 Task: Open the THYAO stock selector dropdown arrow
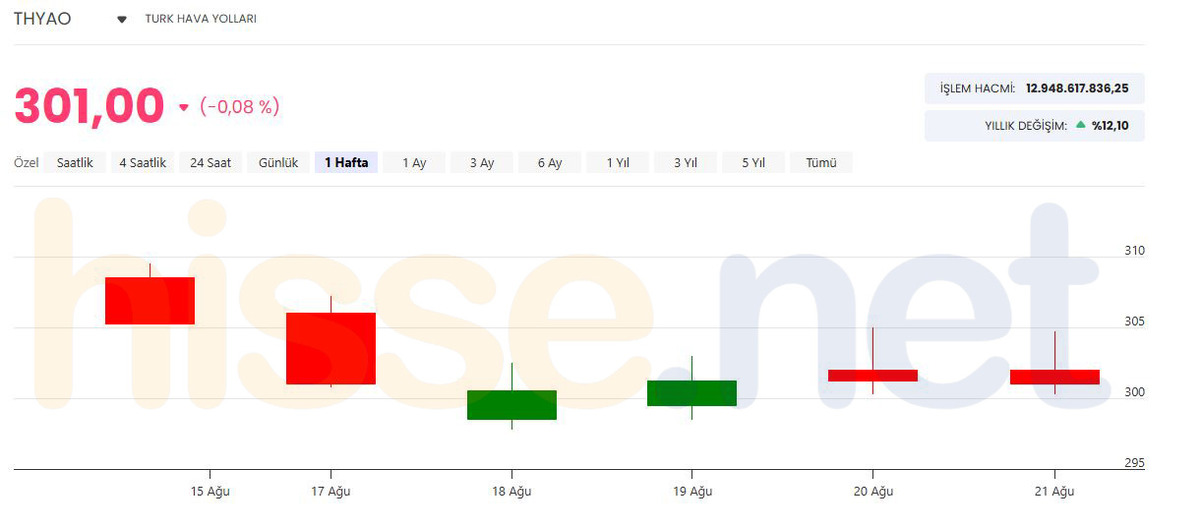coord(122,19)
